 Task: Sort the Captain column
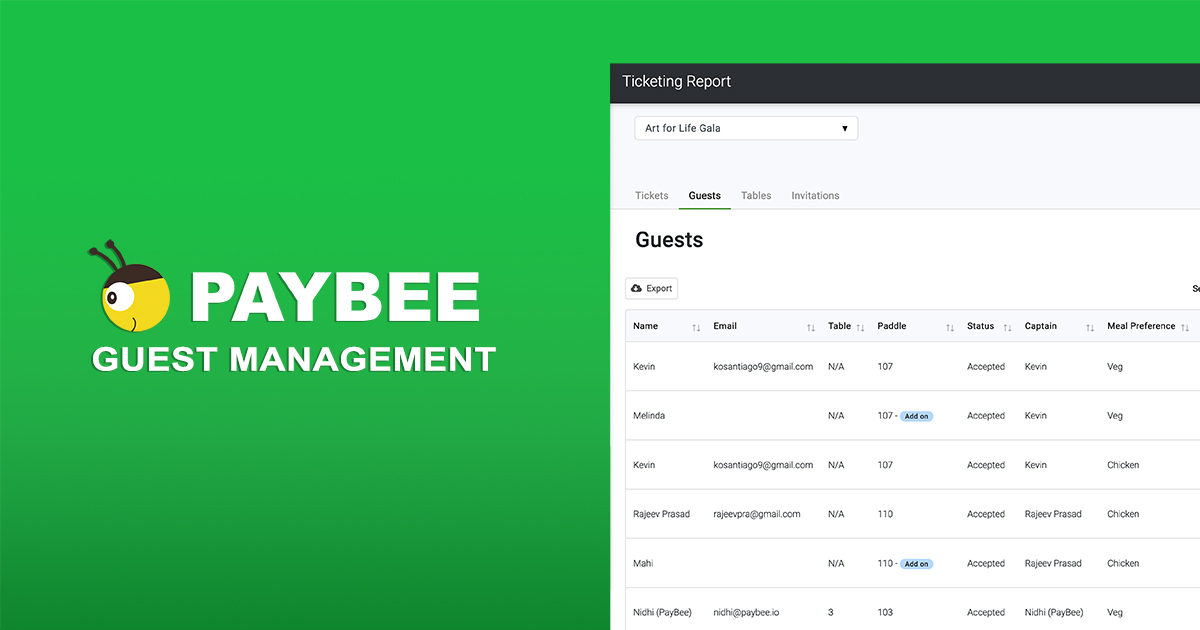click(1088, 326)
